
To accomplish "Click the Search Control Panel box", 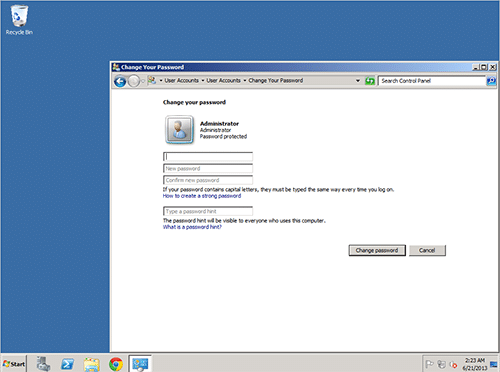I will pyautogui.click(x=432, y=81).
